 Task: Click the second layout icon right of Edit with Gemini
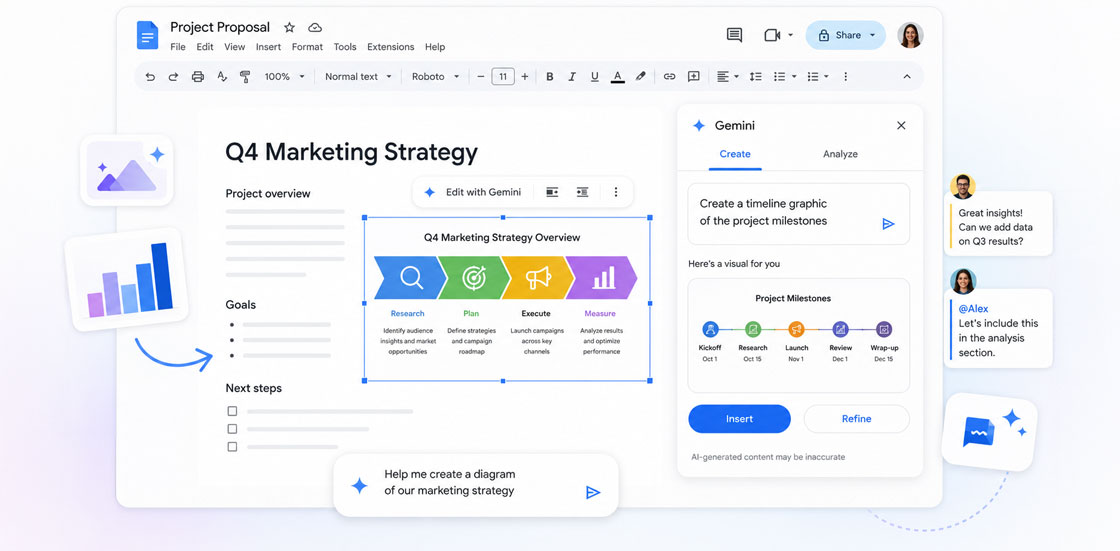(583, 192)
